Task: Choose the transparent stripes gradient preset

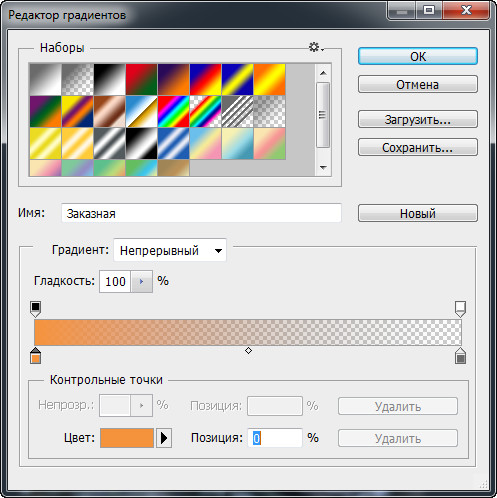Action: pos(237,112)
